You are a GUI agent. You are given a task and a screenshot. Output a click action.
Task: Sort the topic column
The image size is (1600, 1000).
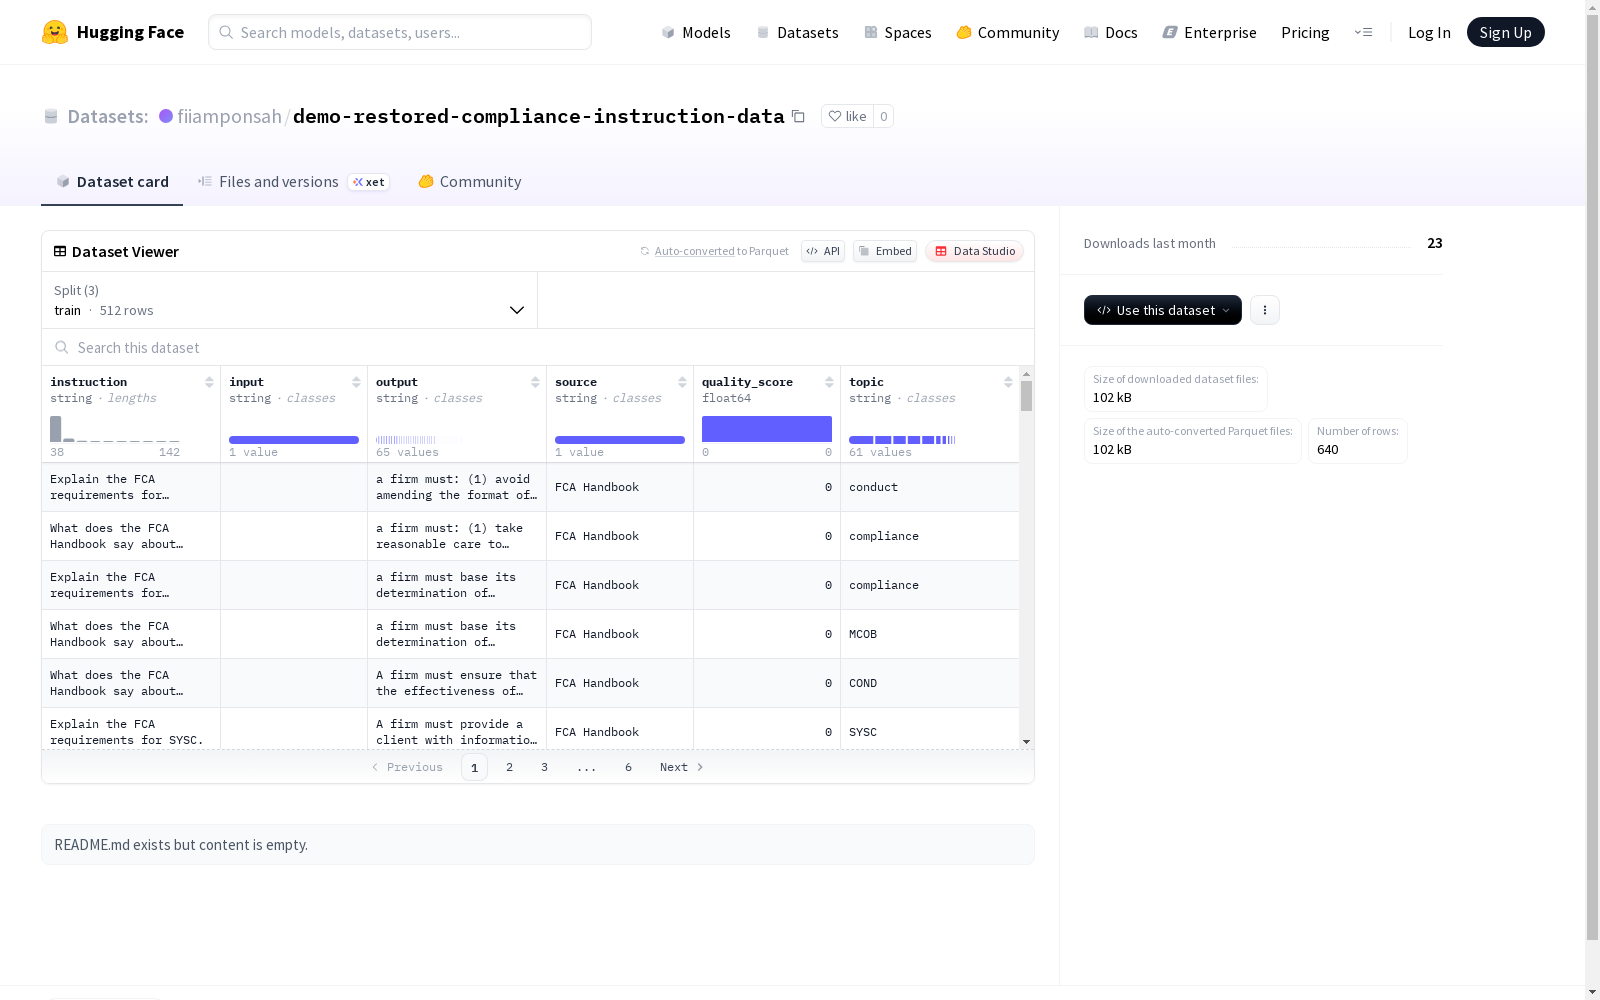coord(1008,382)
